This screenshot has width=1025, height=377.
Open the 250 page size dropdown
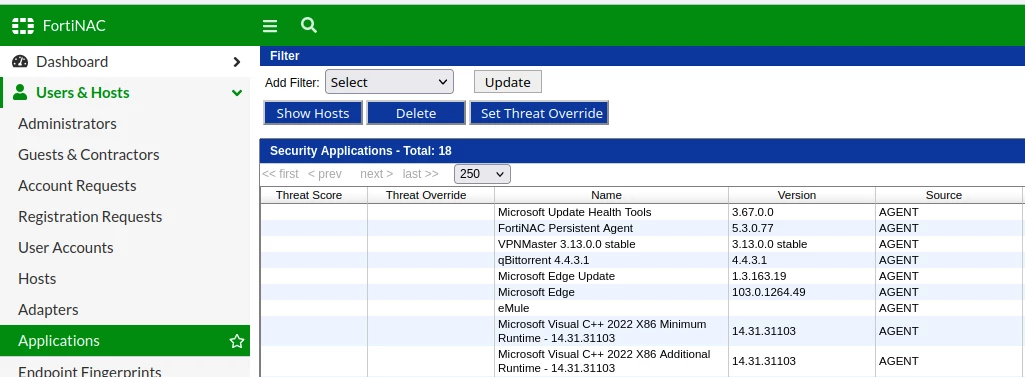point(482,174)
